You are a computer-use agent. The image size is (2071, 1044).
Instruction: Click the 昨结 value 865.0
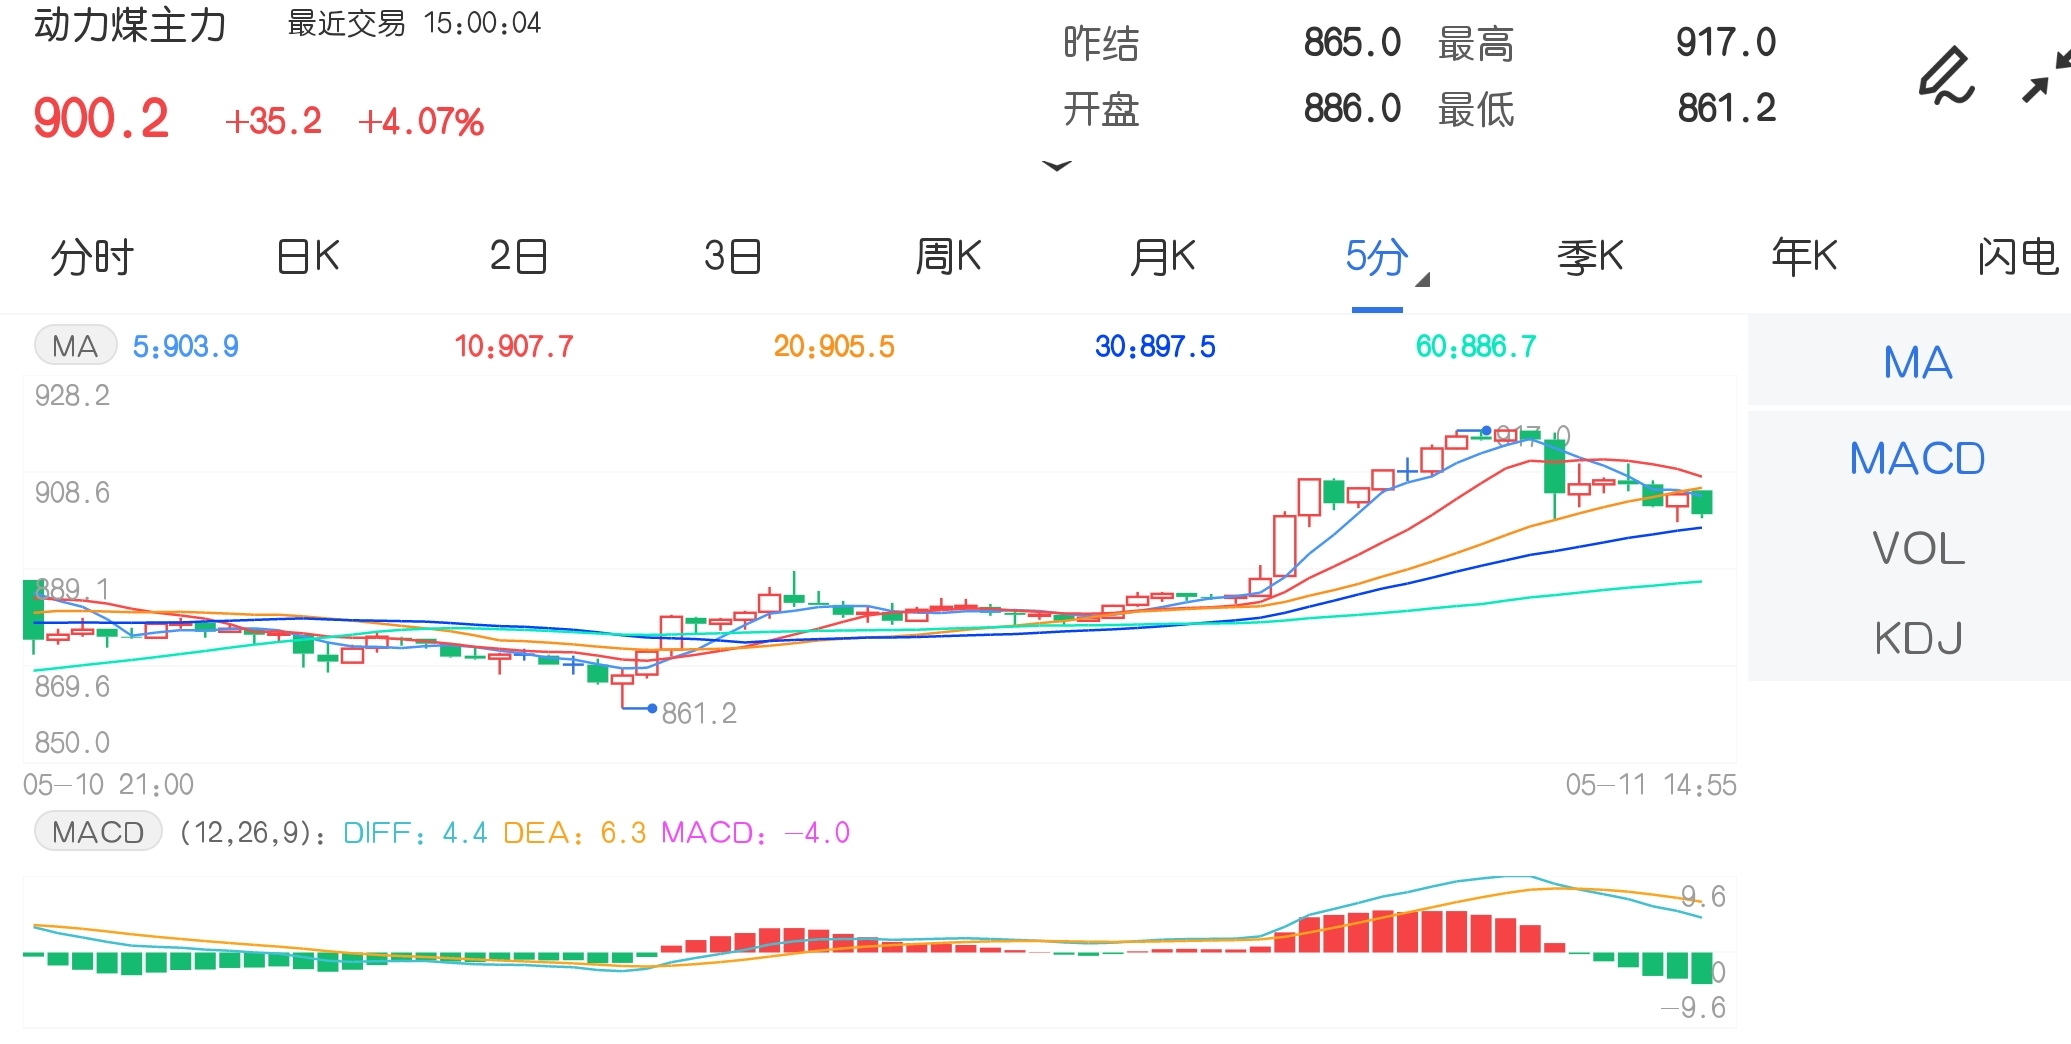tap(1352, 43)
